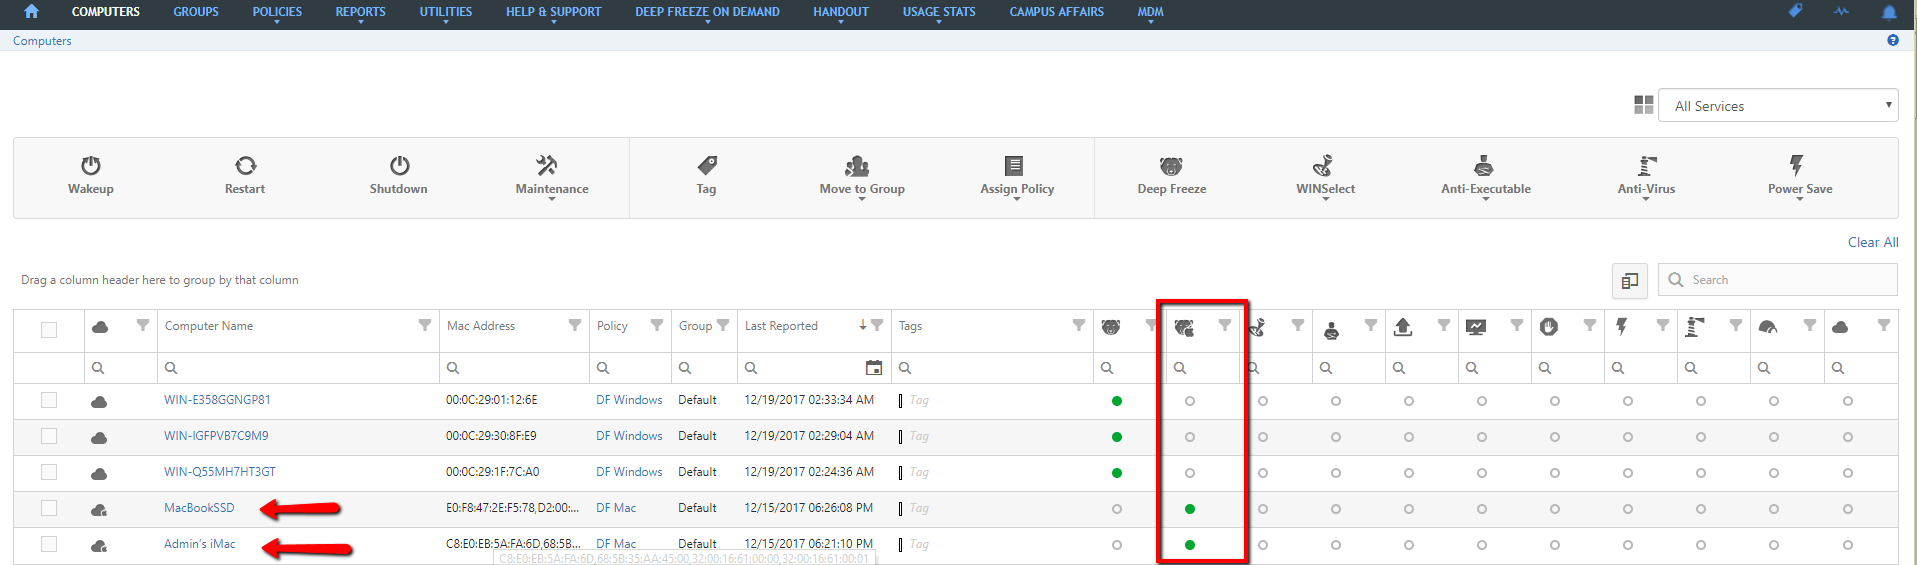Click the blue help question mark icon
Screen dimensions: 1917x565
(x=1892, y=40)
